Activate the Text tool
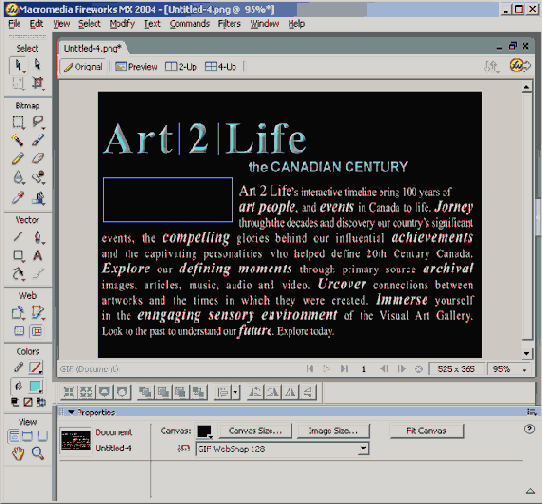The height and width of the screenshot is (504, 542). point(38,255)
